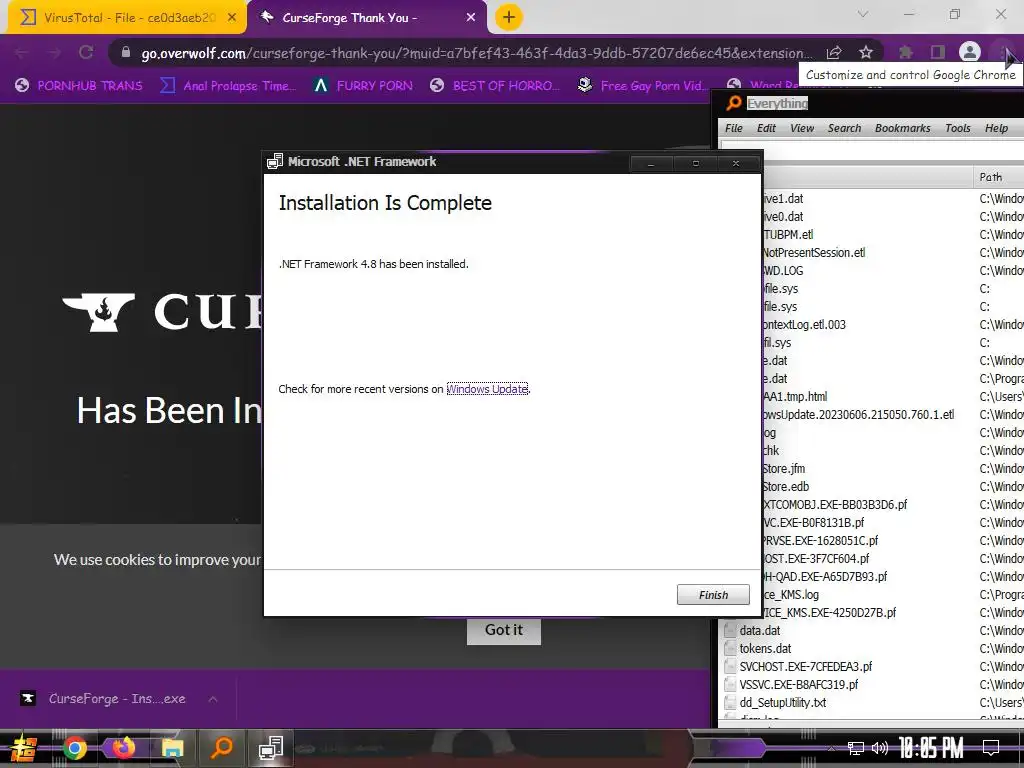This screenshot has height=768, width=1024.
Task: Open Edit menu in Everything
Action: 766,129
